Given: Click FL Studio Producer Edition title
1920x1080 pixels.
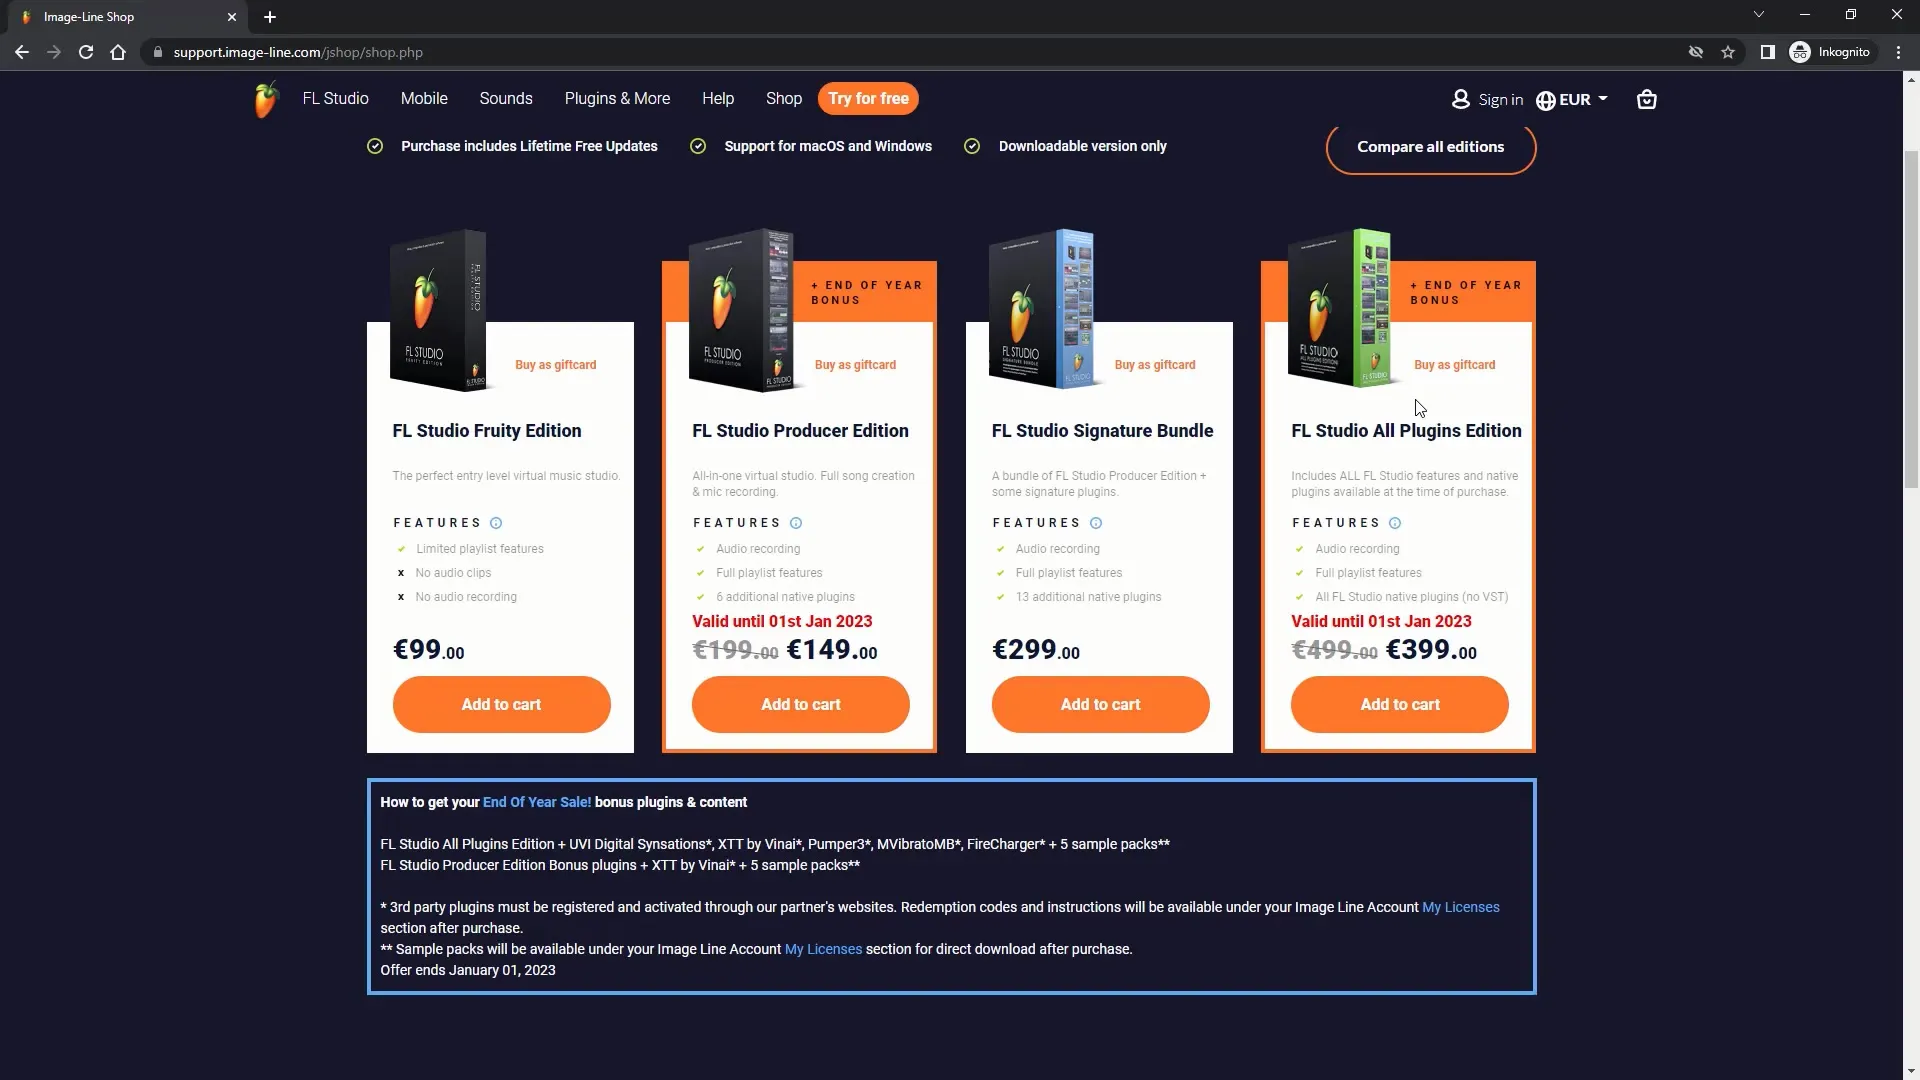Looking at the screenshot, I should 800,431.
